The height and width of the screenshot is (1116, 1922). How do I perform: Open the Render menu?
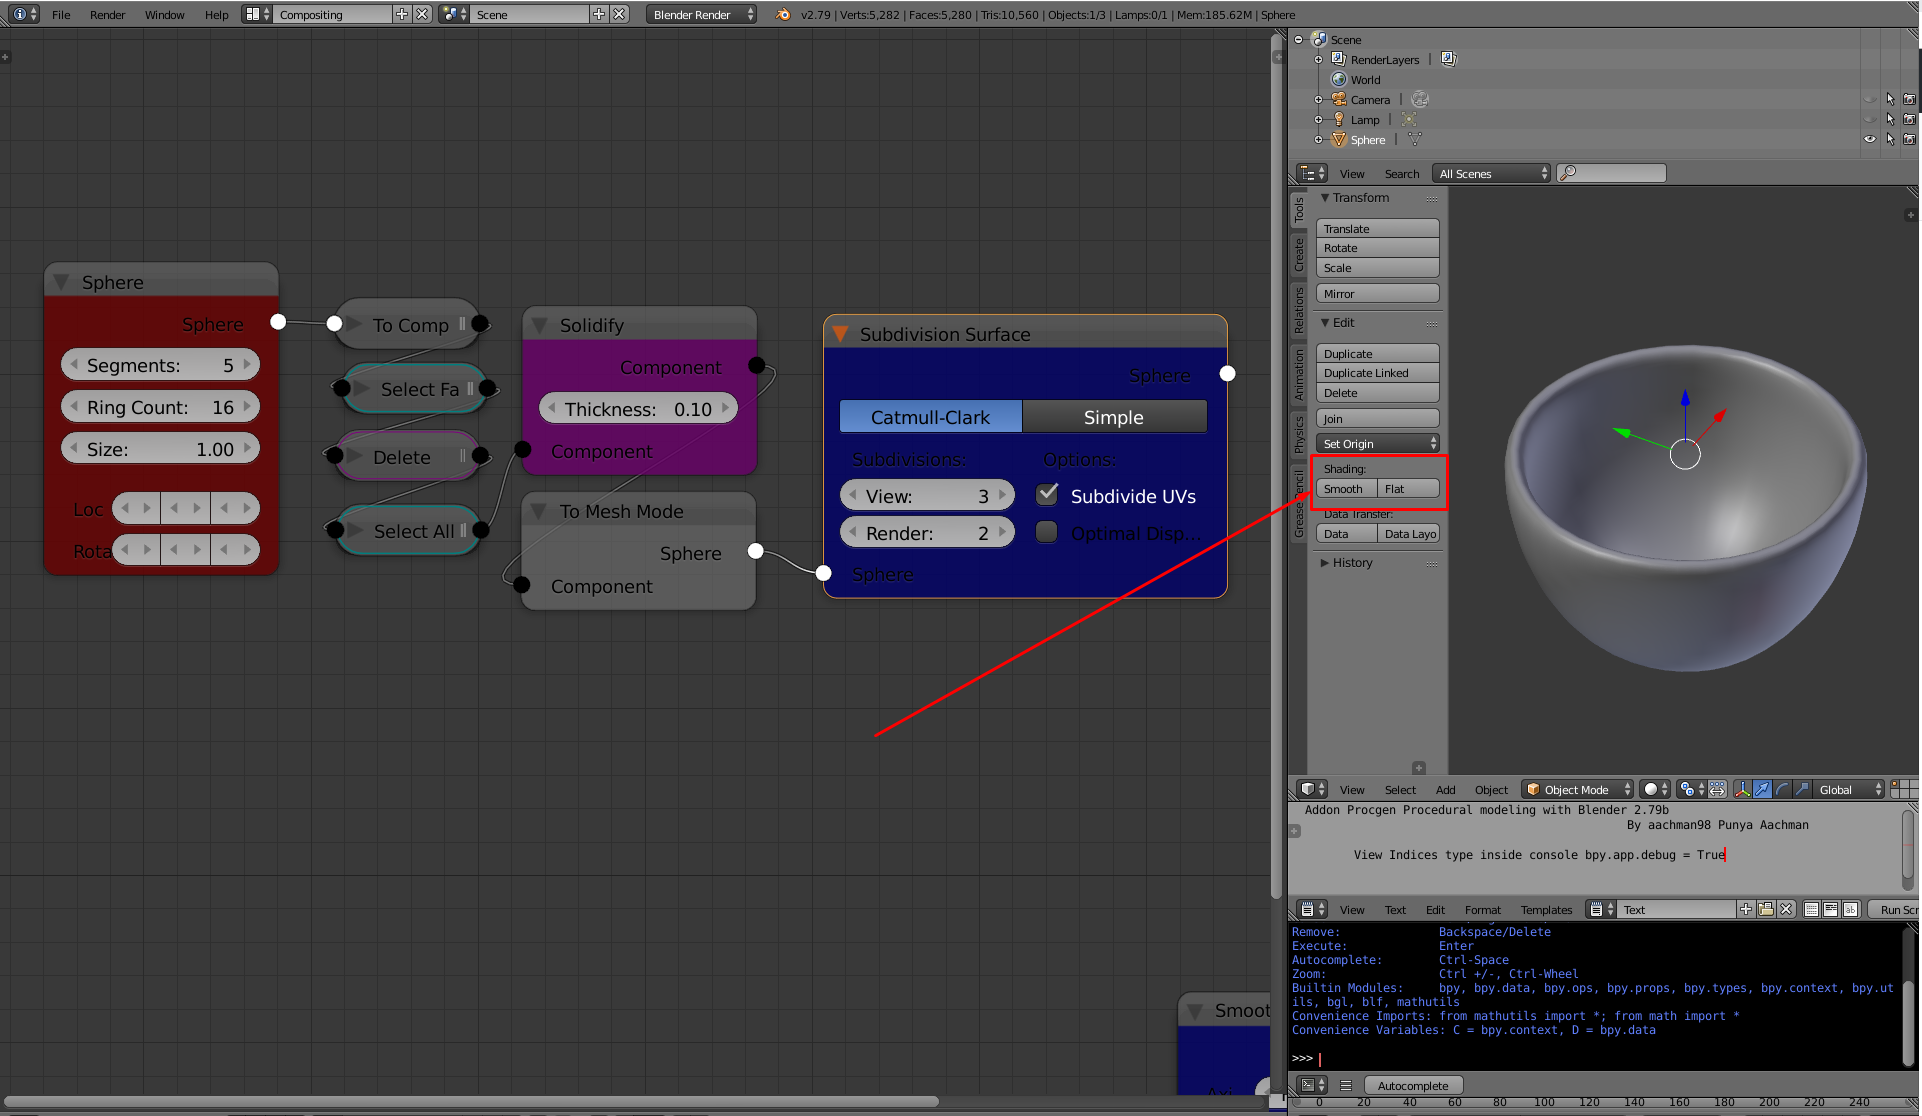pyautogui.click(x=107, y=14)
